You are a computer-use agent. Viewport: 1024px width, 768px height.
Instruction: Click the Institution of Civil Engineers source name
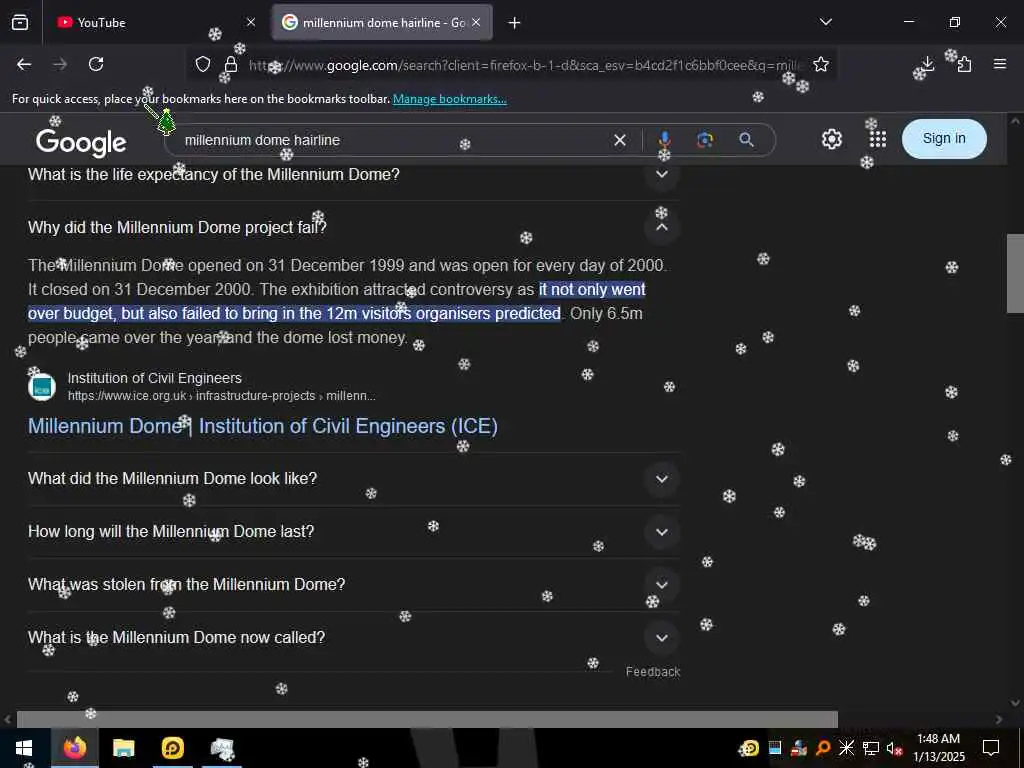[154, 378]
